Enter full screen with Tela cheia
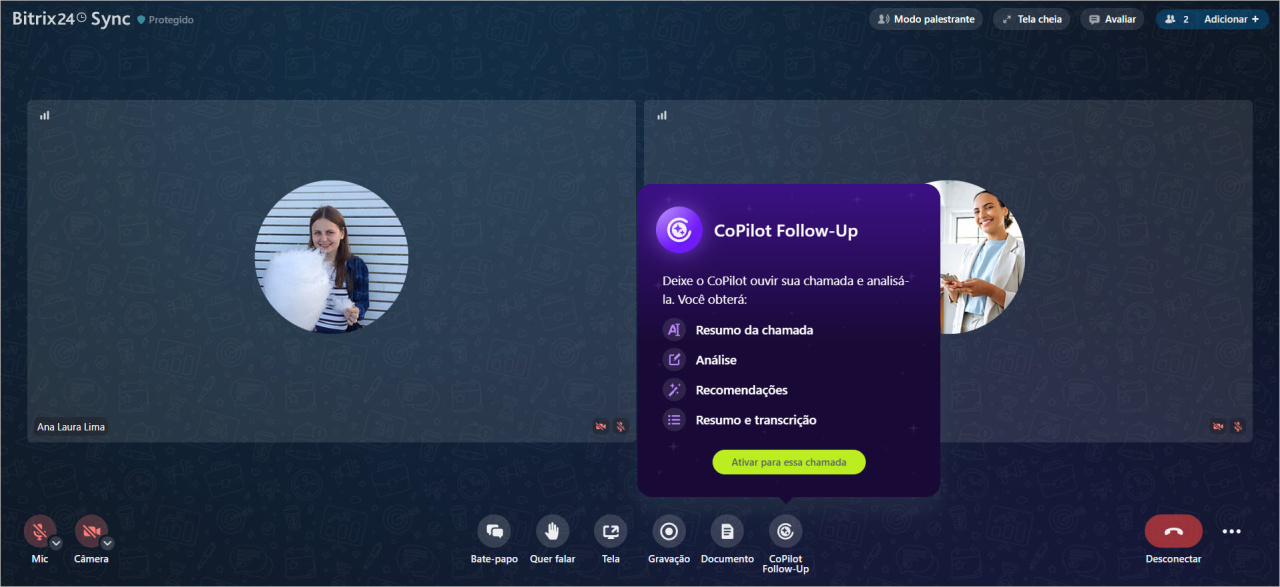Image resolution: width=1280 pixels, height=587 pixels. click(x=1032, y=19)
